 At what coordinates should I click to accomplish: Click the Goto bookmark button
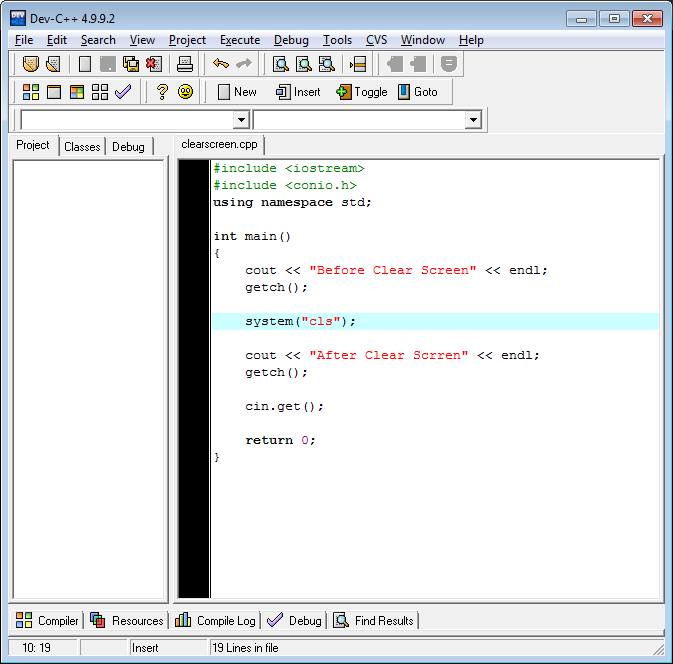click(x=417, y=92)
